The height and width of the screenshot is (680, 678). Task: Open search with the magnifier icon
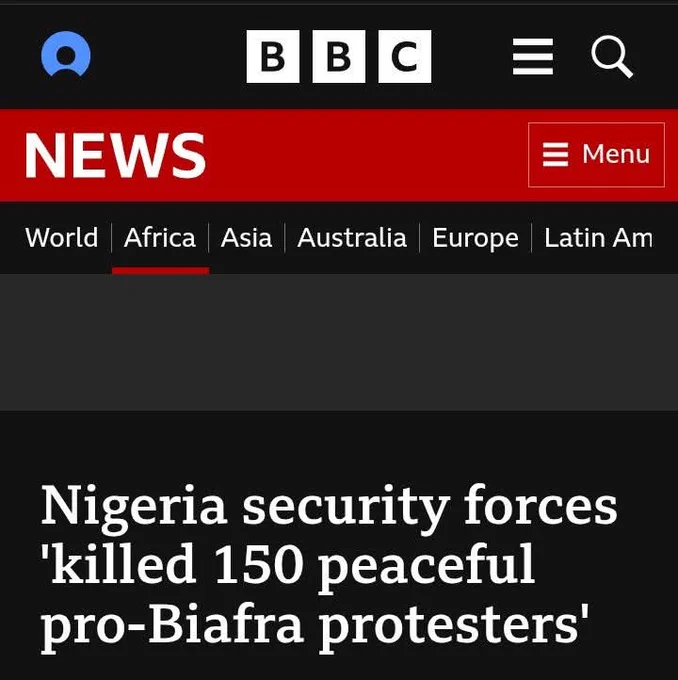point(612,57)
